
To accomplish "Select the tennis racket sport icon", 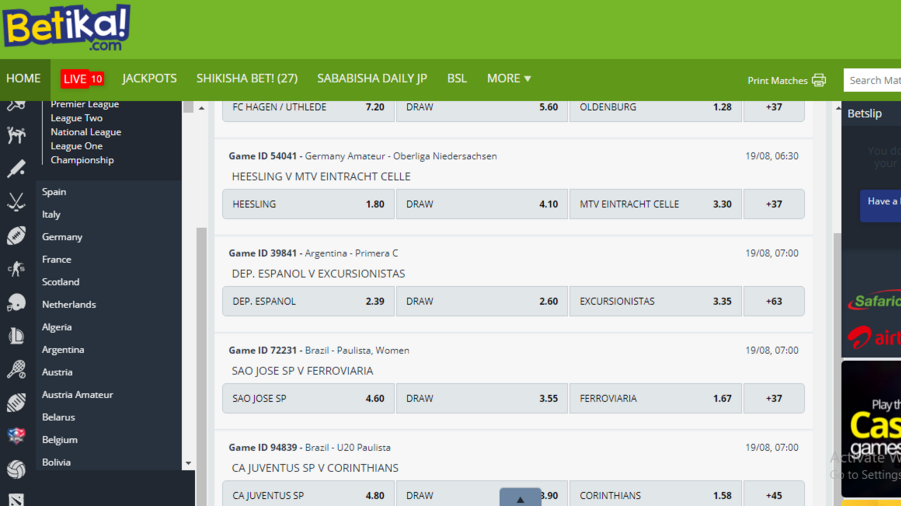I will tap(16, 370).
